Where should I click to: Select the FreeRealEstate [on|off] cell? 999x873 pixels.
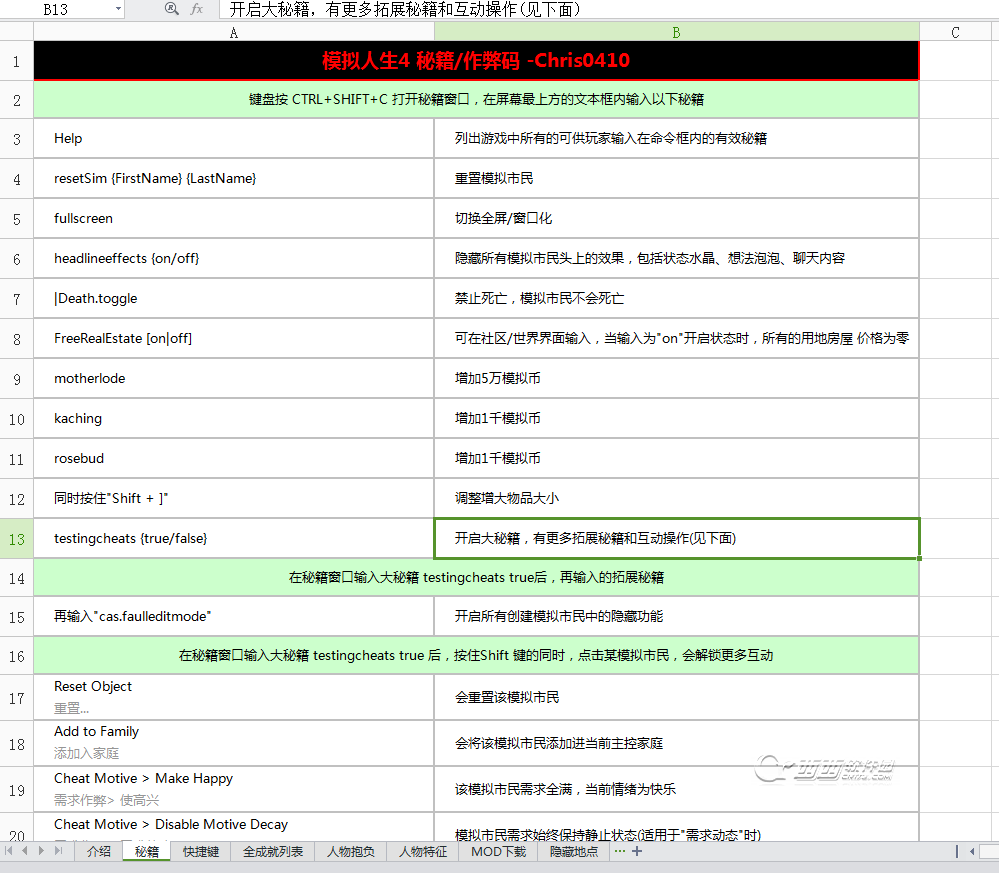pos(234,338)
